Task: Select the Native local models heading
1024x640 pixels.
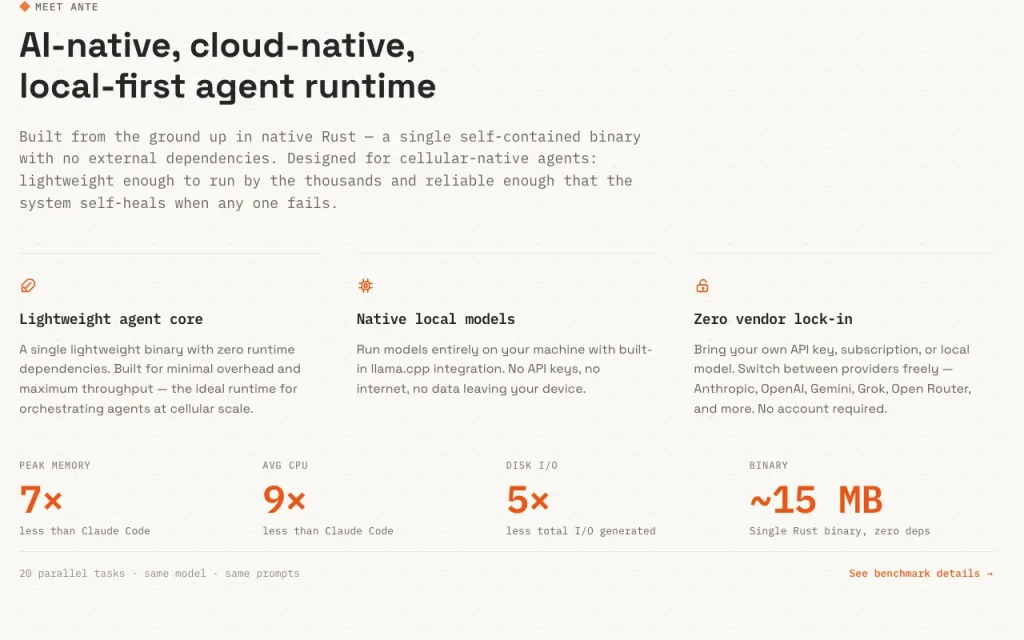Action: (x=436, y=319)
